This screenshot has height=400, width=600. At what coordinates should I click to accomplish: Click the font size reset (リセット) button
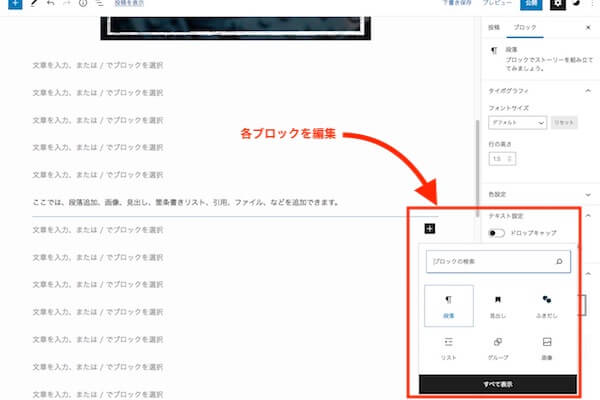[x=564, y=122]
